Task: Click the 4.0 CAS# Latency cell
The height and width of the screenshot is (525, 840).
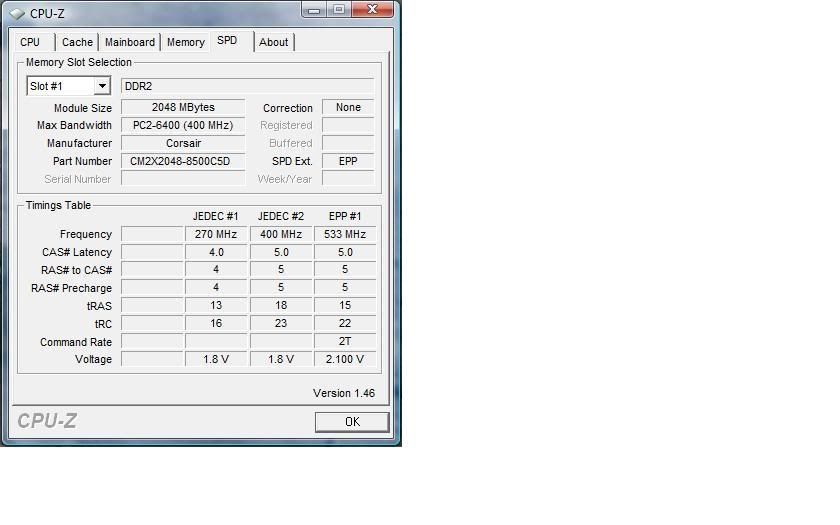Action: (x=216, y=252)
